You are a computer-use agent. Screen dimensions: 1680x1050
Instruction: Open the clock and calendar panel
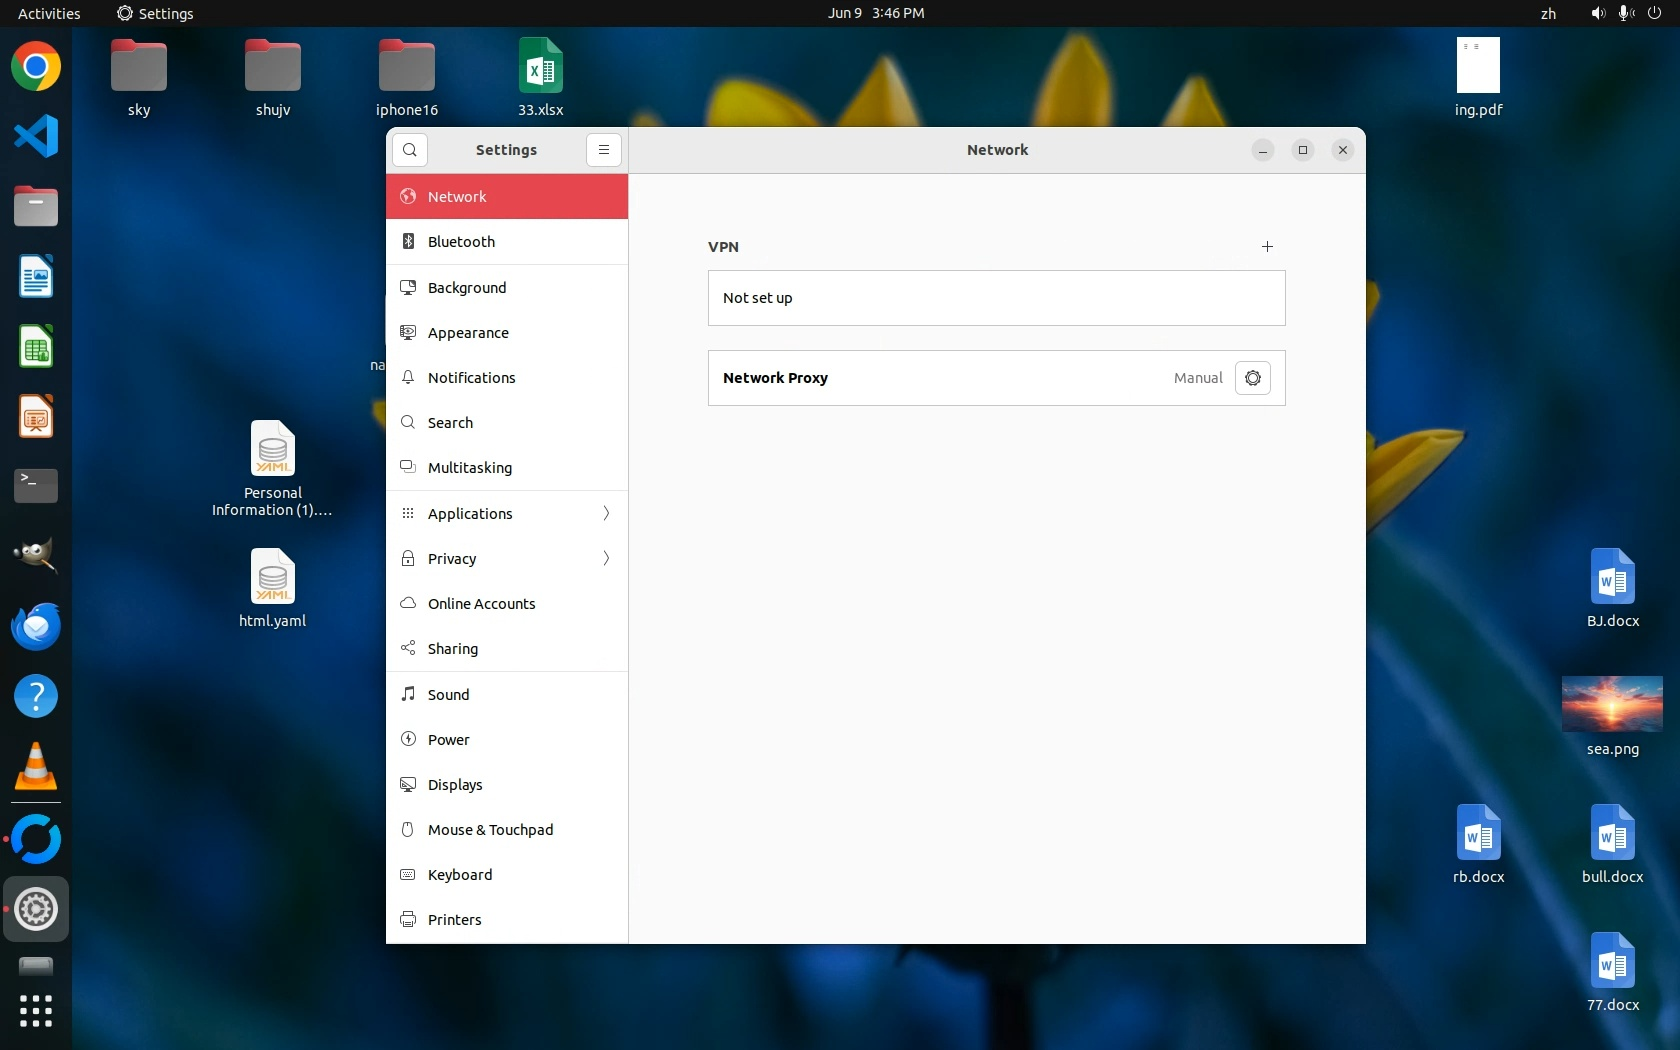pyautogui.click(x=875, y=13)
